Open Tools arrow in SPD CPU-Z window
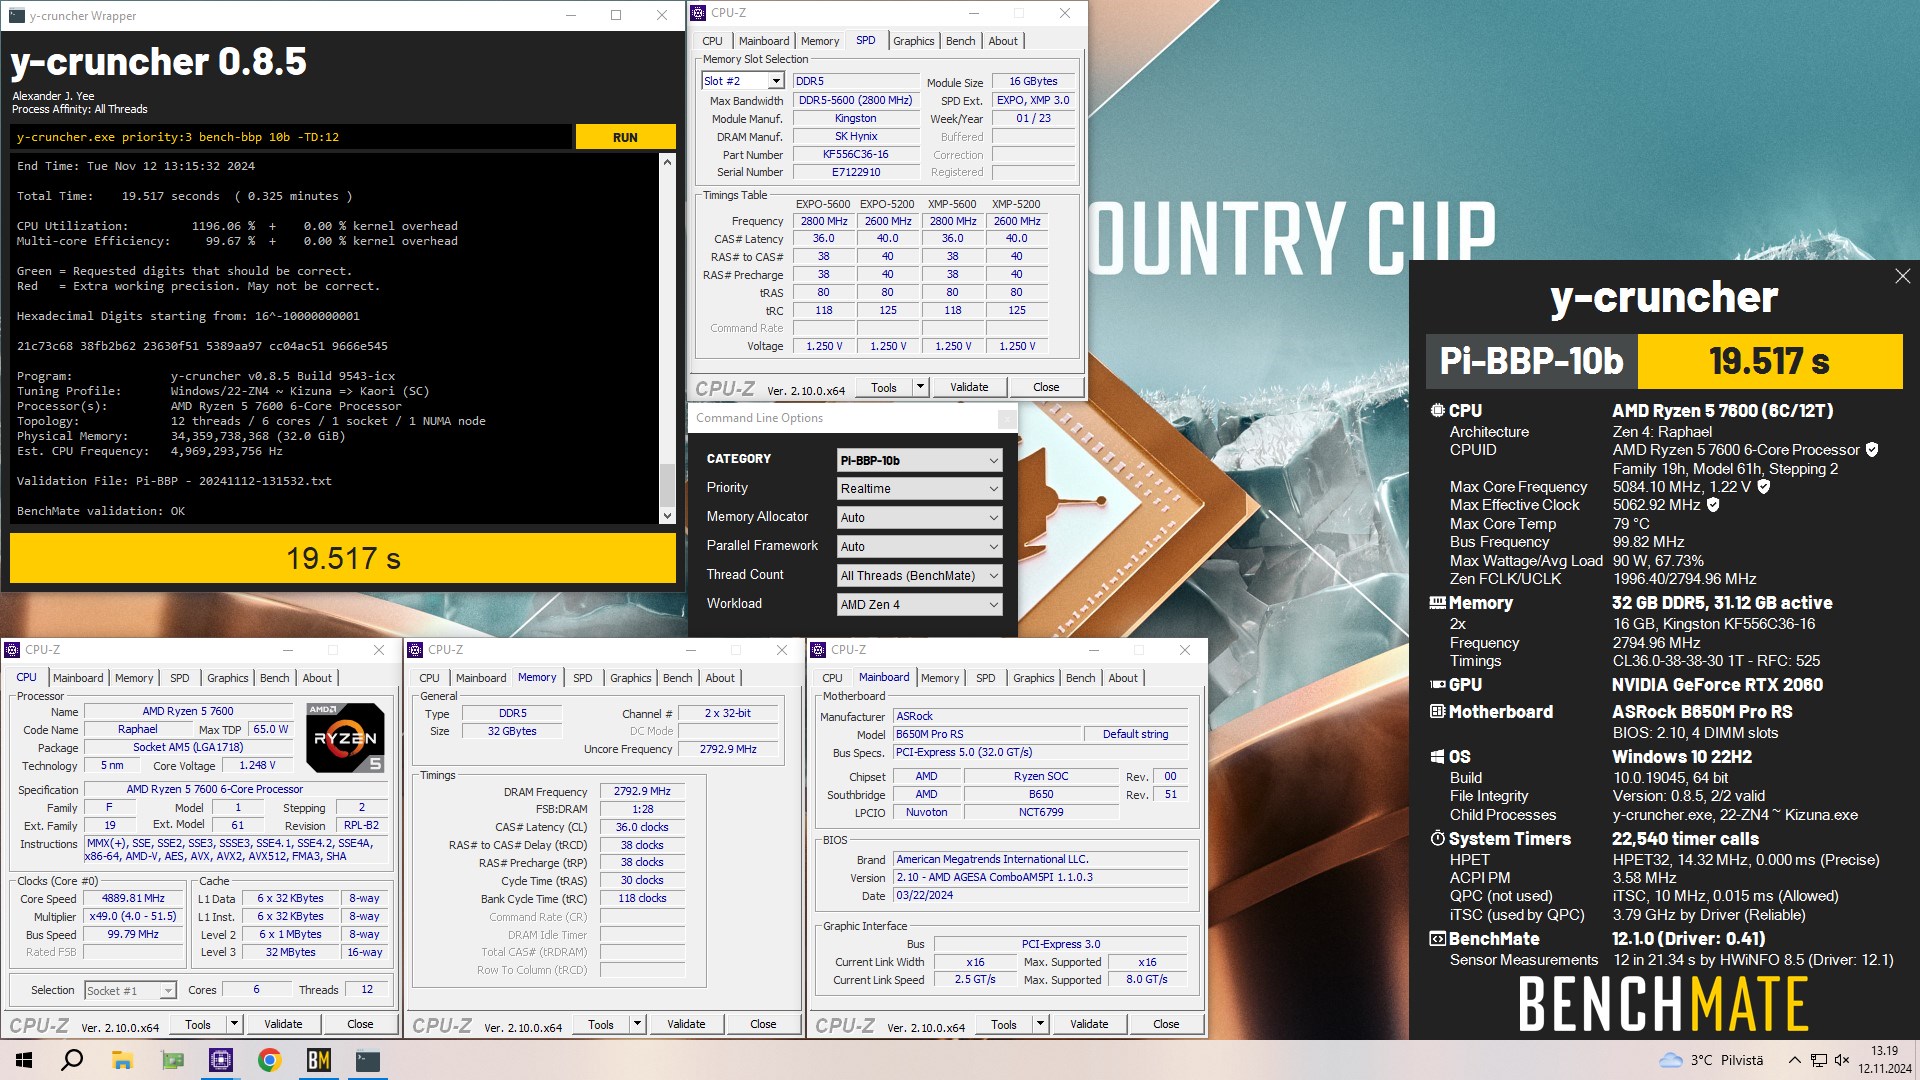The width and height of the screenshot is (1920, 1080). pos(920,387)
